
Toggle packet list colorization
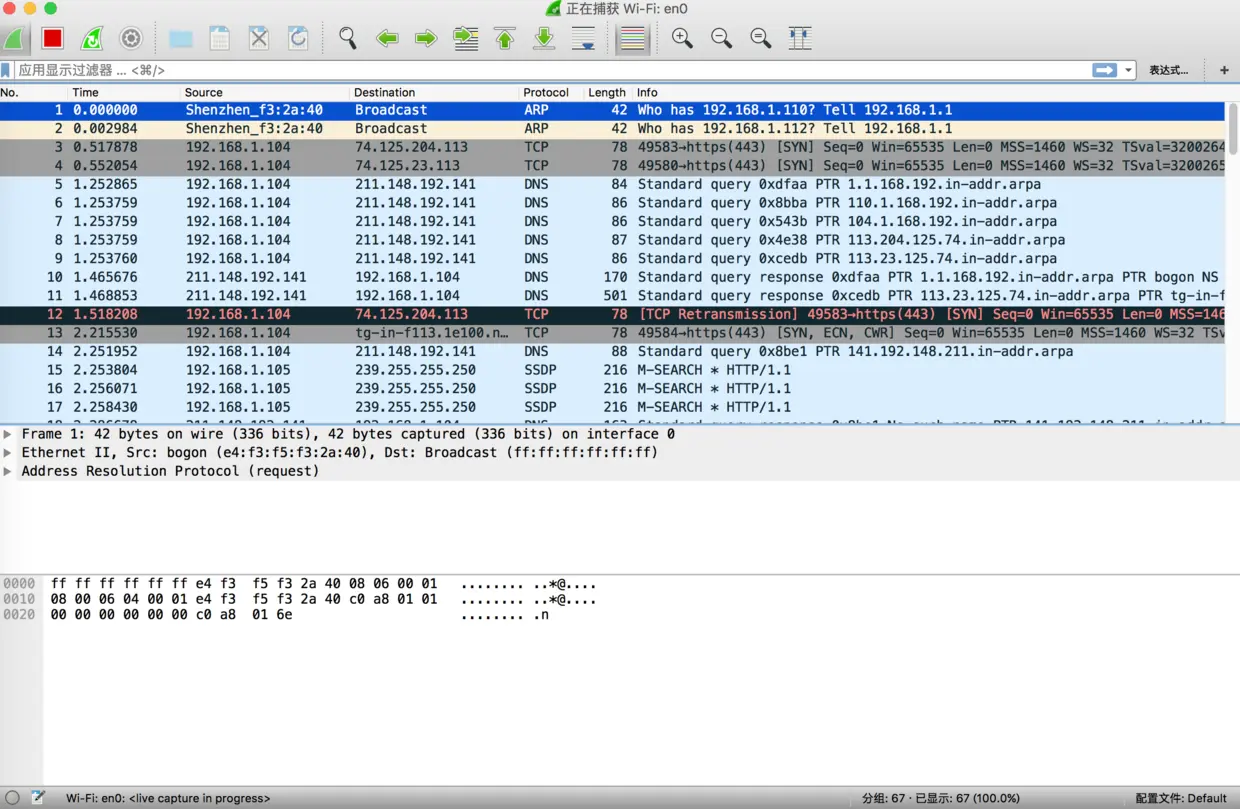click(x=632, y=39)
